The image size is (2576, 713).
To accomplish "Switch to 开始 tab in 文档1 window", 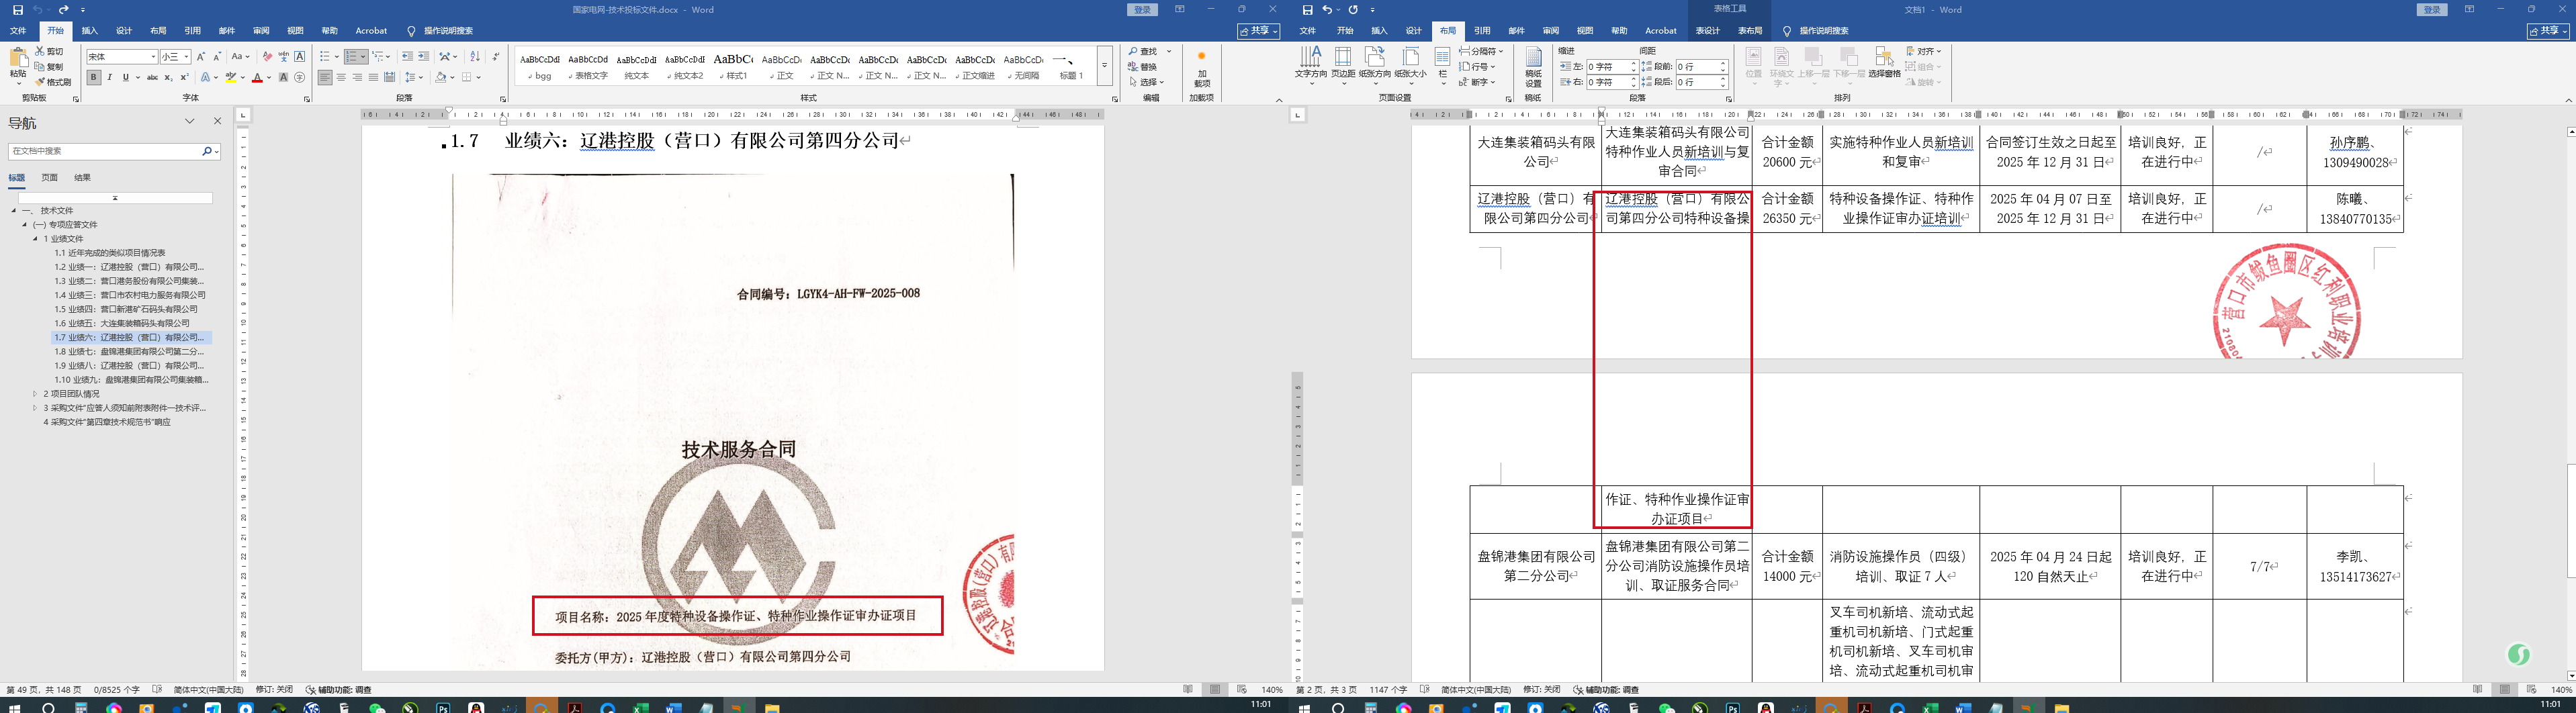I will click(1345, 31).
